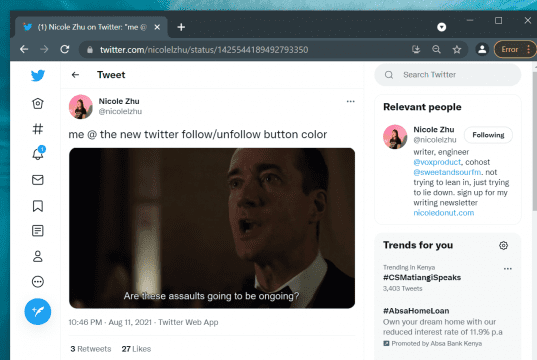Go back using arrow beside Tweet heading
Screen dimensions: 537x360
pyautogui.click(x=75, y=75)
